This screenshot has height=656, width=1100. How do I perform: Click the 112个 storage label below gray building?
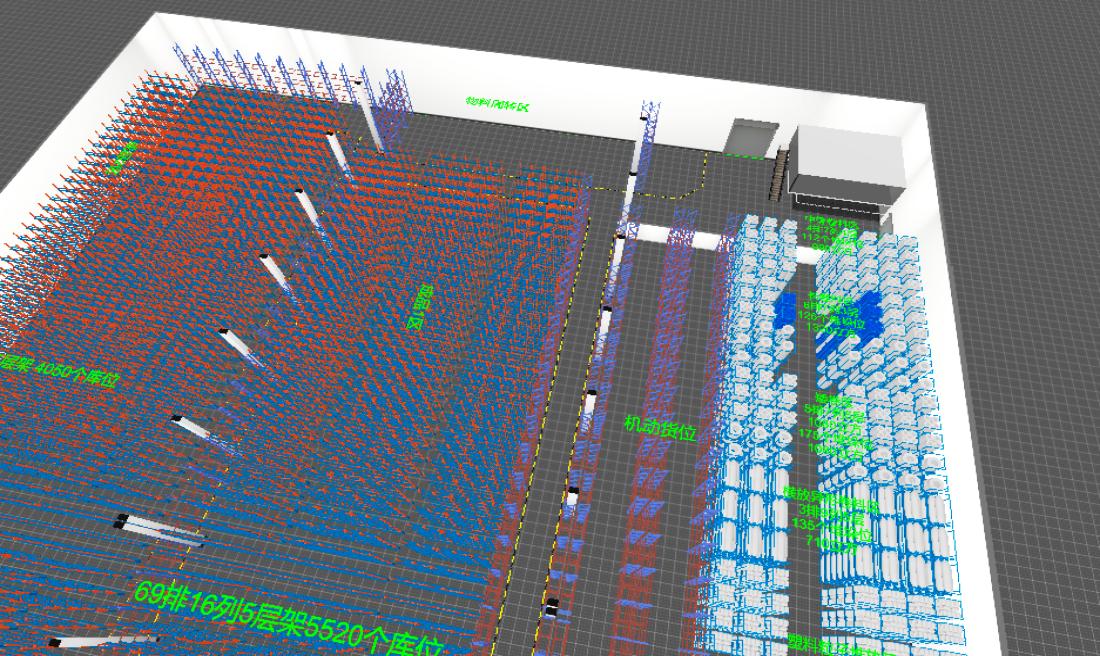832,240
